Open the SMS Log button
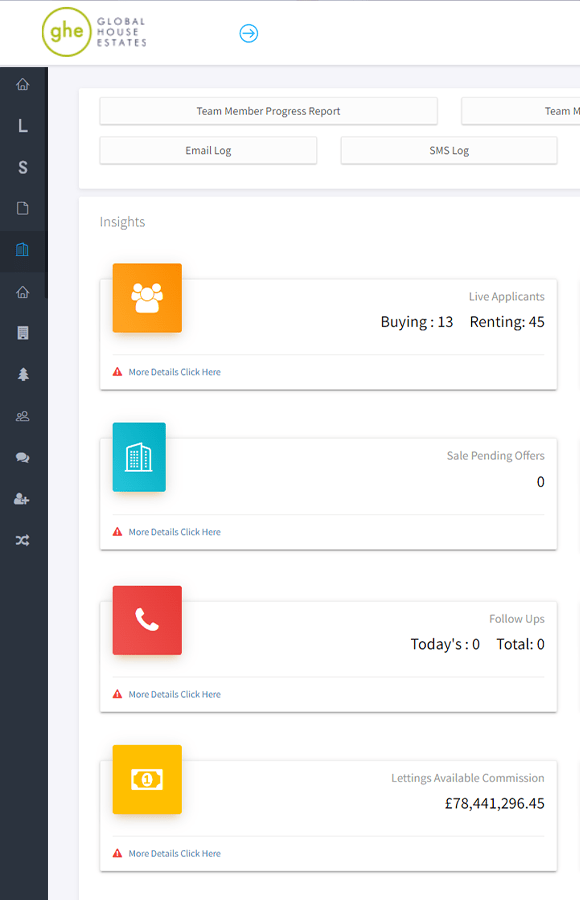Screen dimensions: 580x900 (x=449, y=150)
